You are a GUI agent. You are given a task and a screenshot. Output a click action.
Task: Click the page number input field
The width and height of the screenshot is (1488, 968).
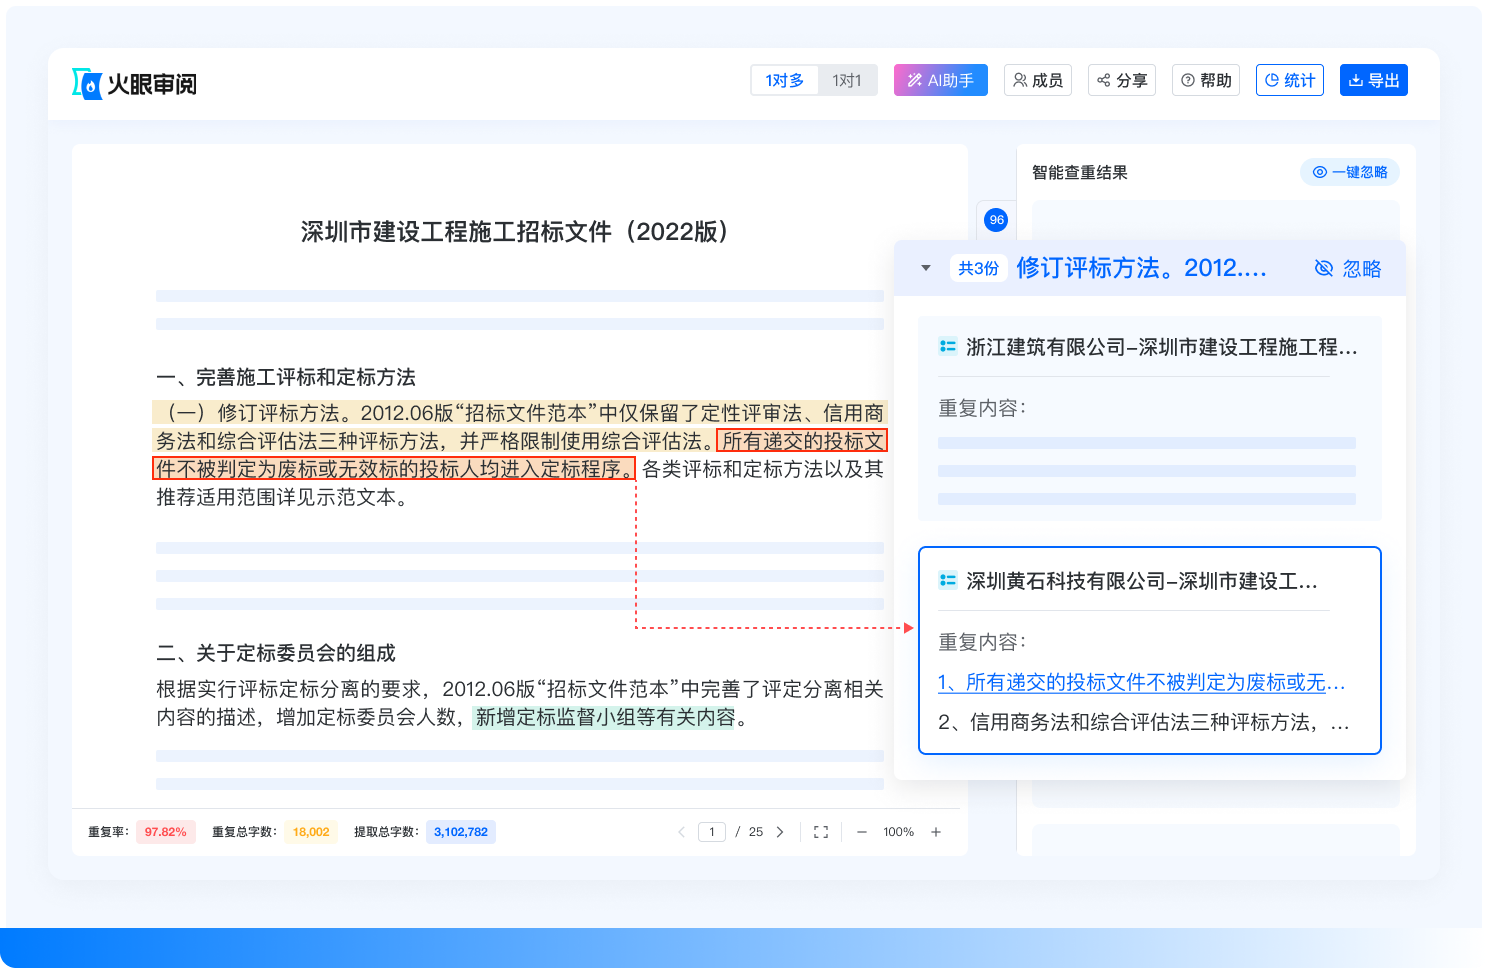(712, 832)
